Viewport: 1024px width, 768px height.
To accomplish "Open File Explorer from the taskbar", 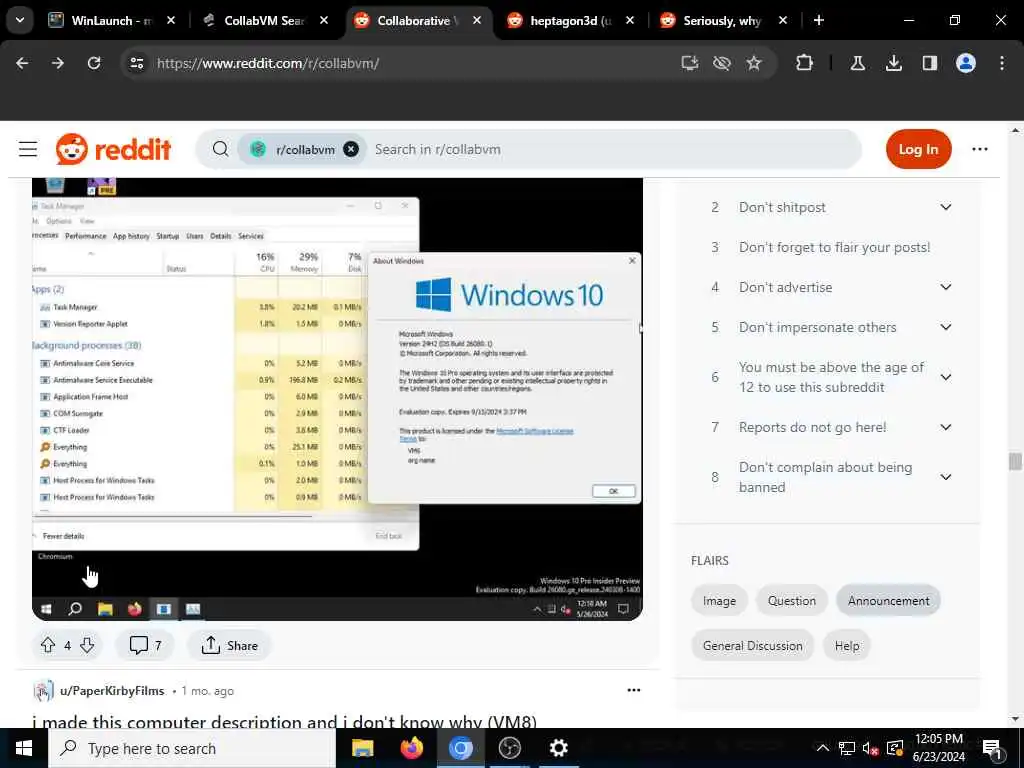I will click(362, 748).
